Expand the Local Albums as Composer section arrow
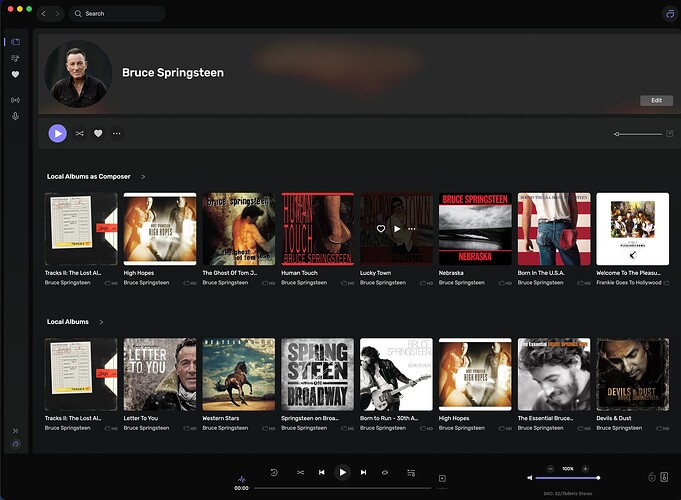 pyautogui.click(x=143, y=177)
